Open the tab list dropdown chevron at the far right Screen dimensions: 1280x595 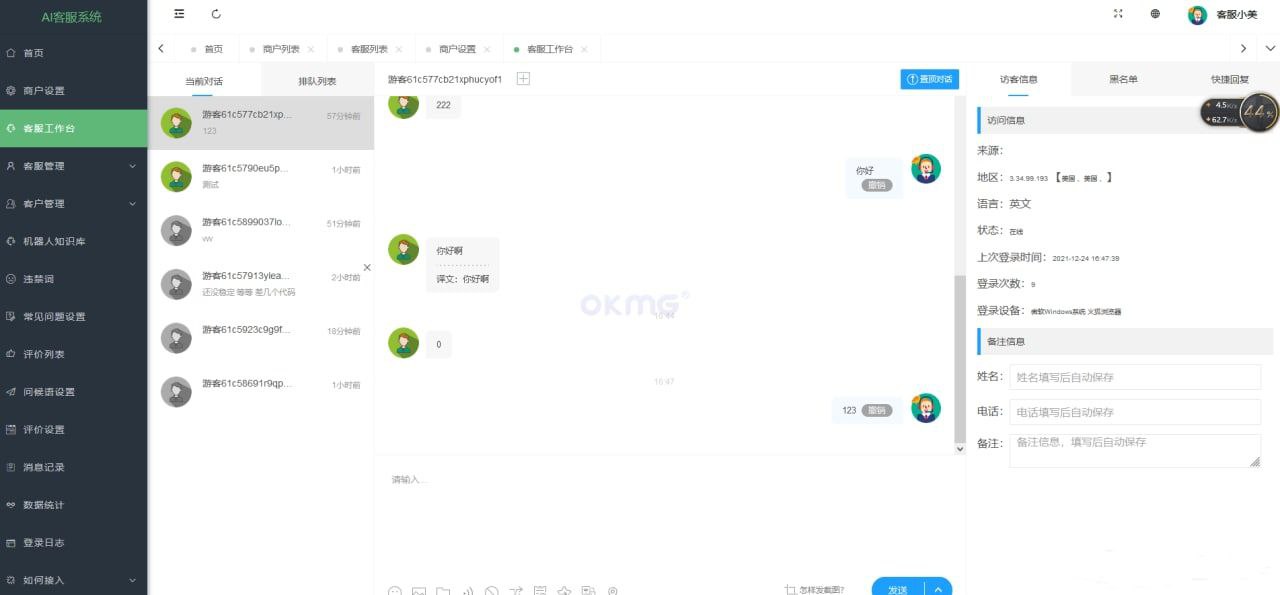pos(1270,48)
